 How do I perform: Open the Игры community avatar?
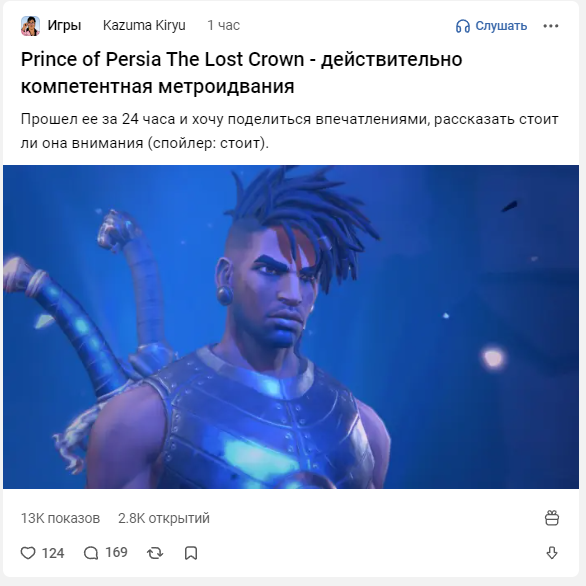30,26
